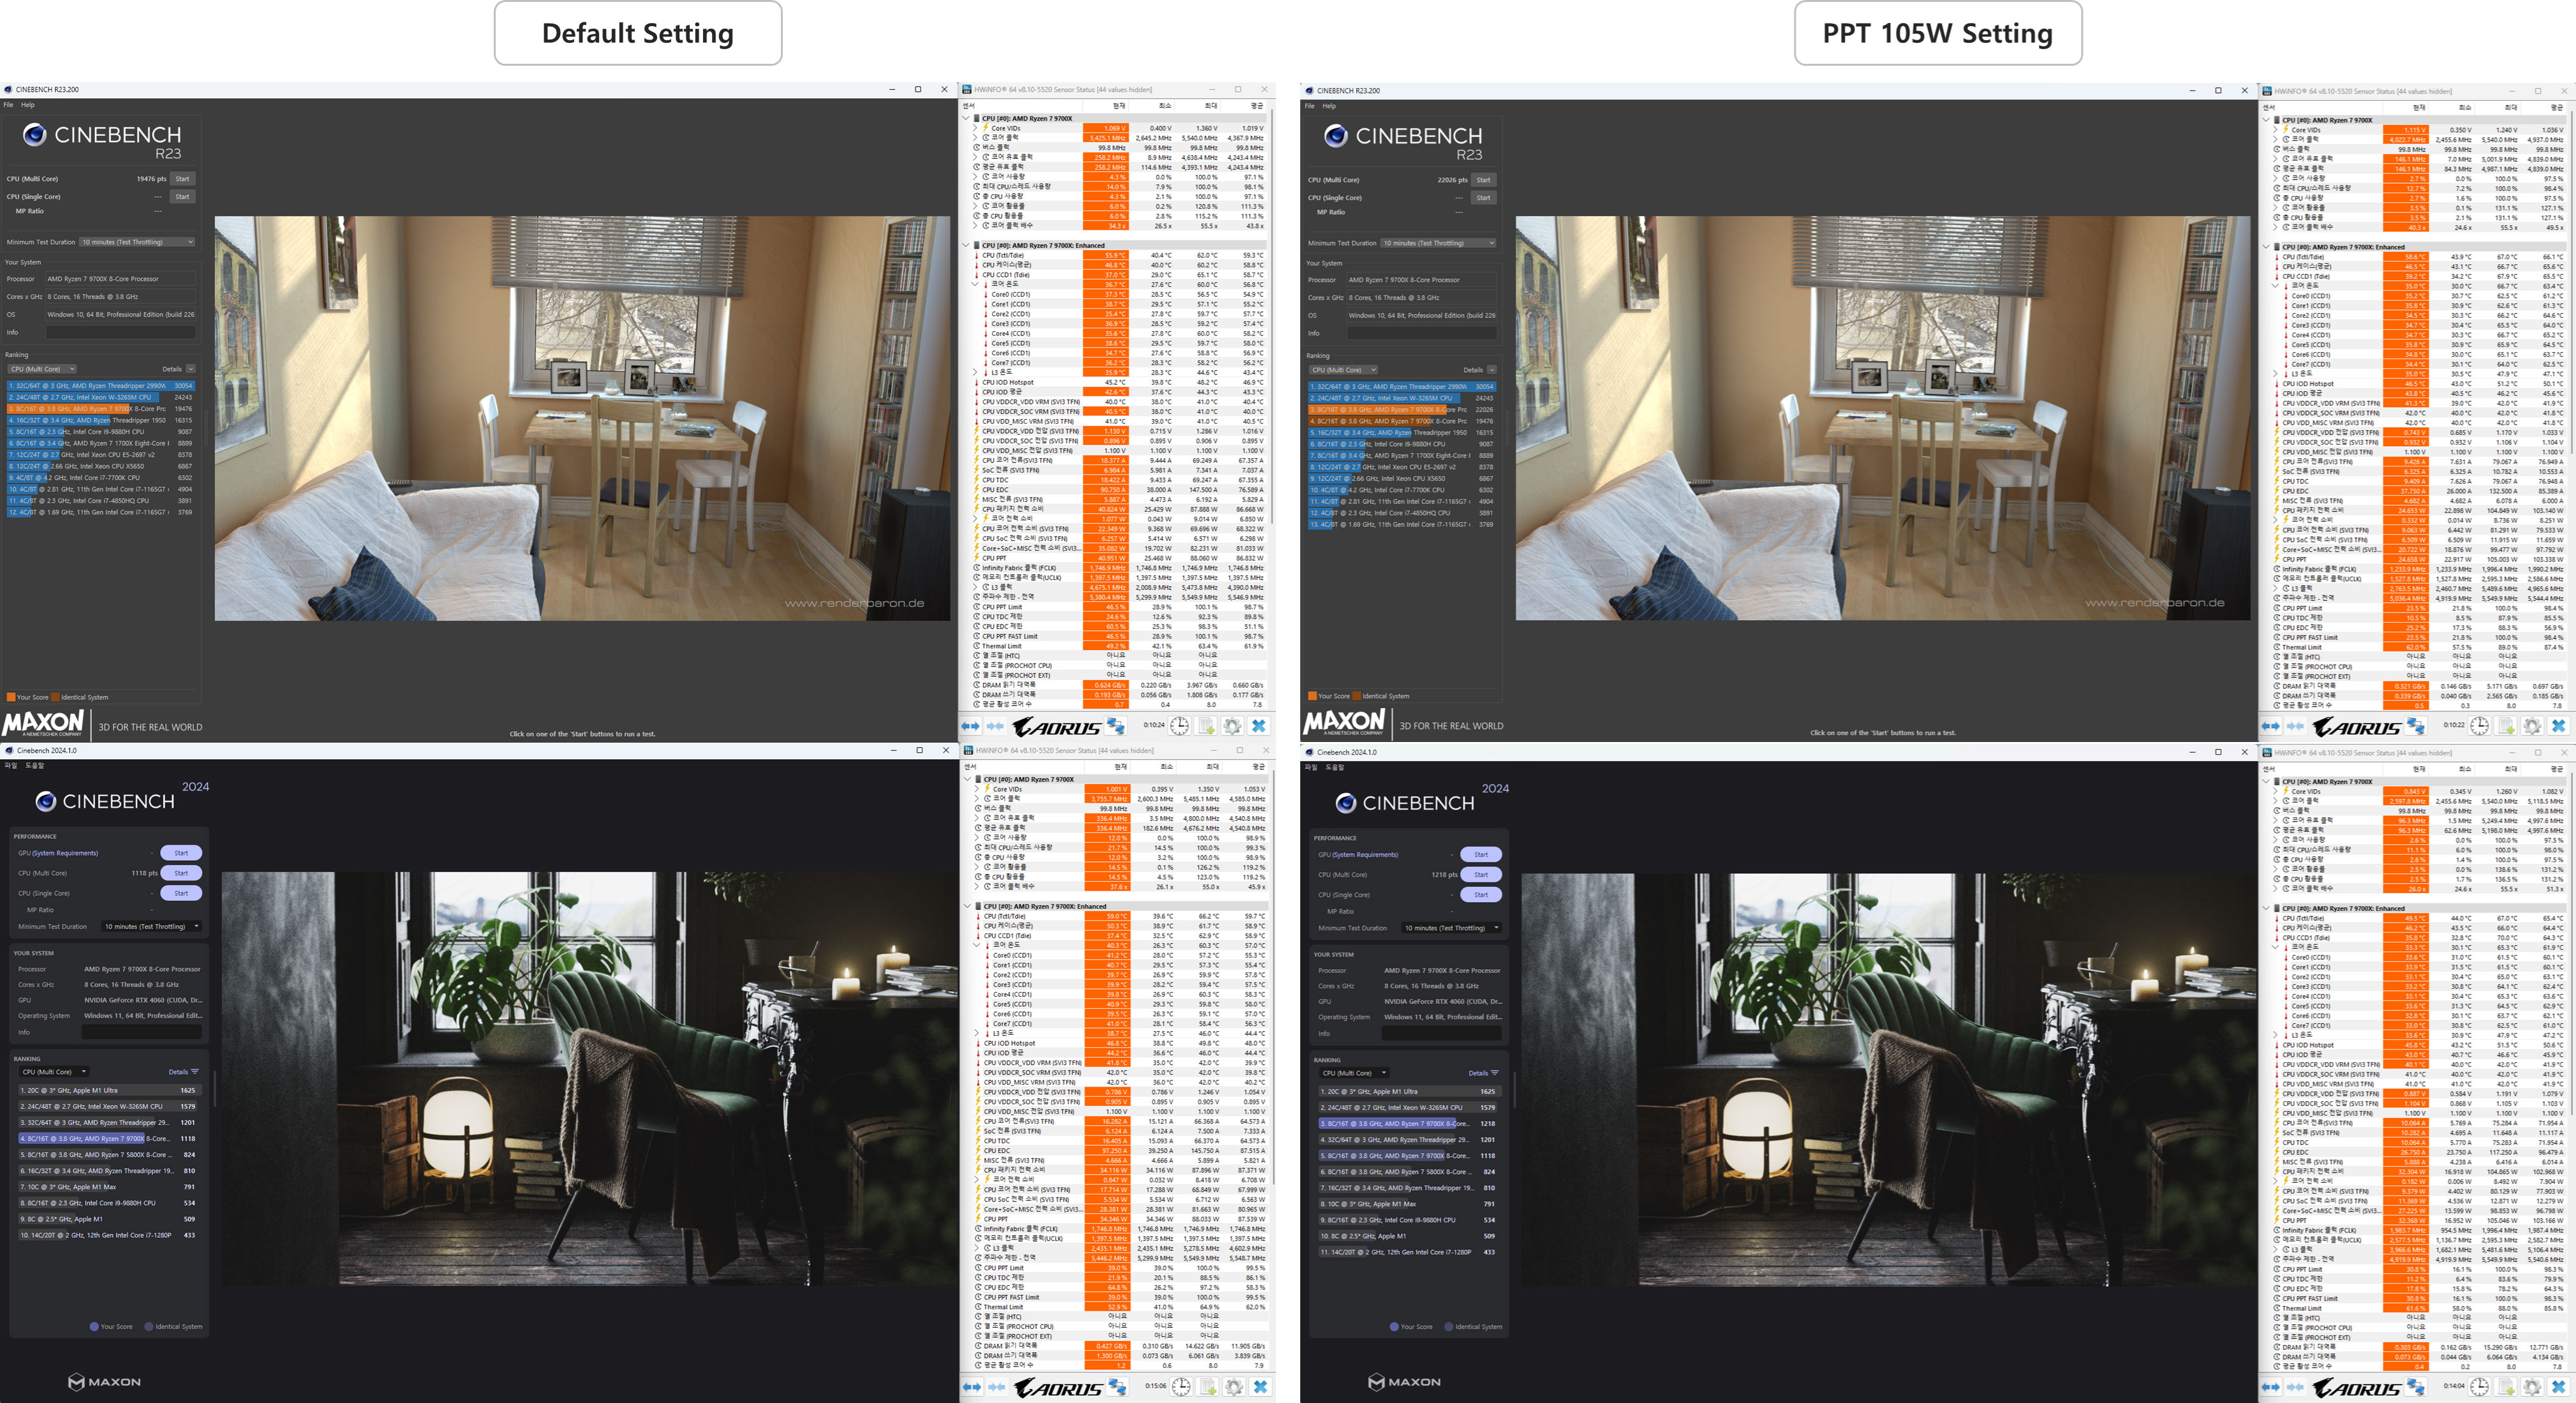Viewport: 2576px width, 1403px height.
Task: Start CPU (Single Core) test in R23 19476 window
Action: point(182,197)
